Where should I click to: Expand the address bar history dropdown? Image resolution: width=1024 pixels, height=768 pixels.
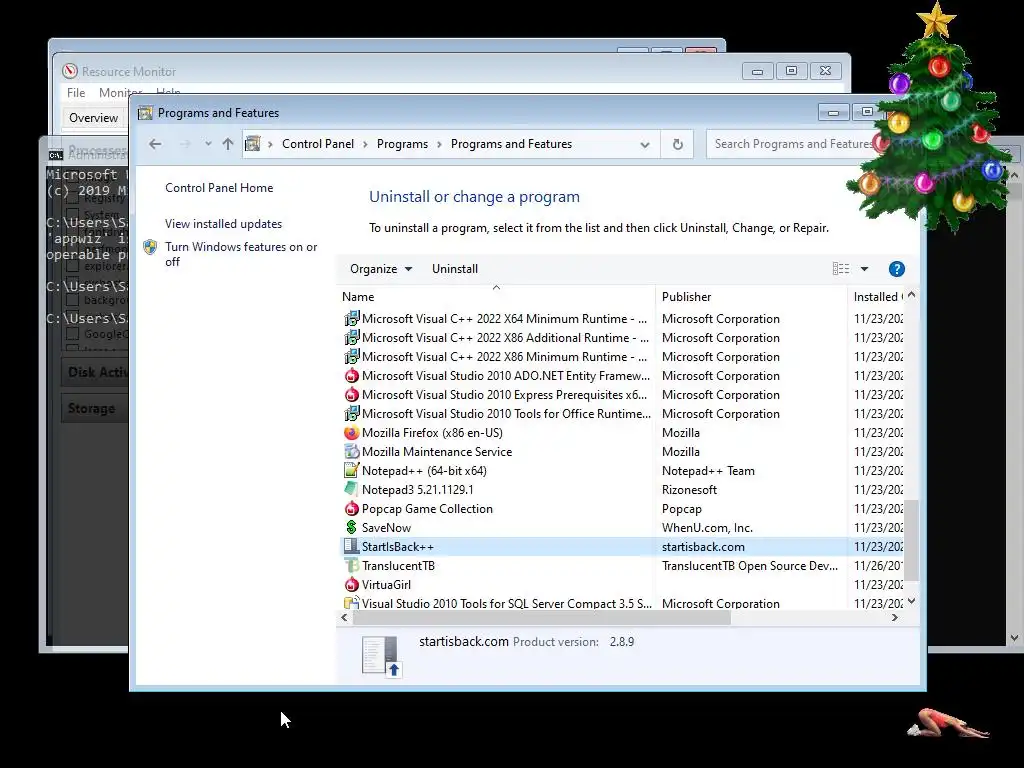click(645, 144)
